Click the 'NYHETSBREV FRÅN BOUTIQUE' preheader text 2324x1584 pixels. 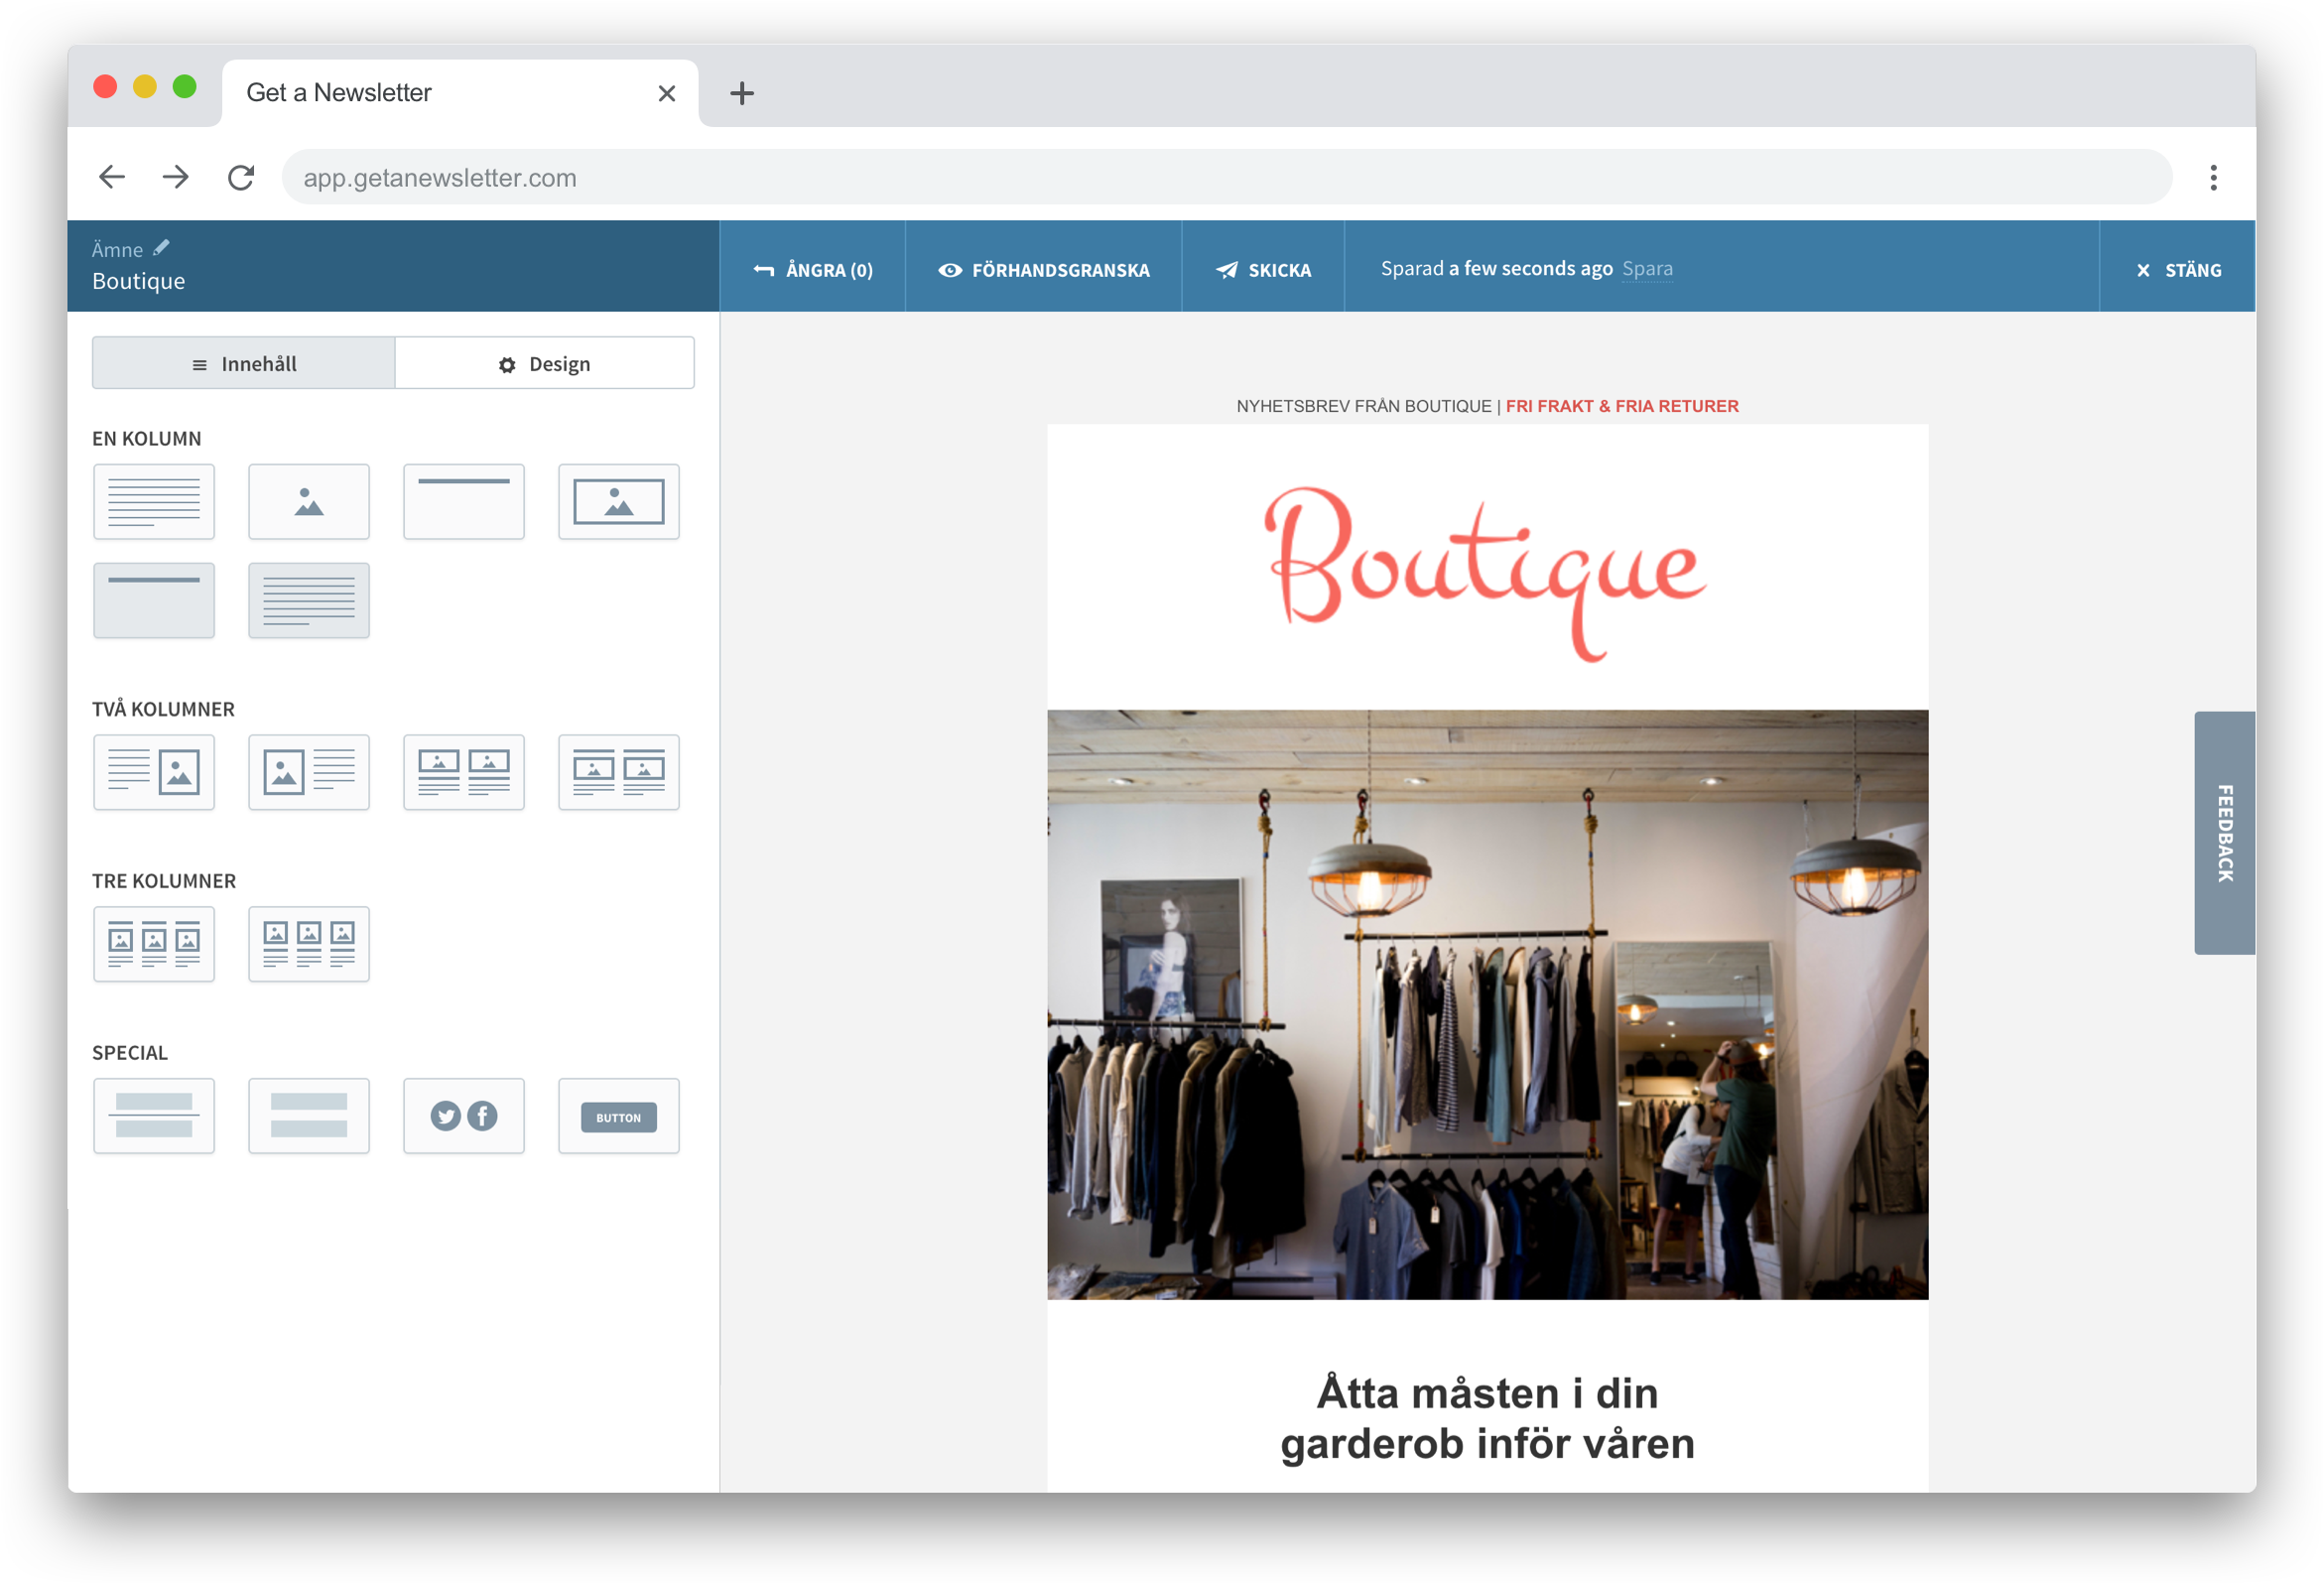click(x=1363, y=406)
